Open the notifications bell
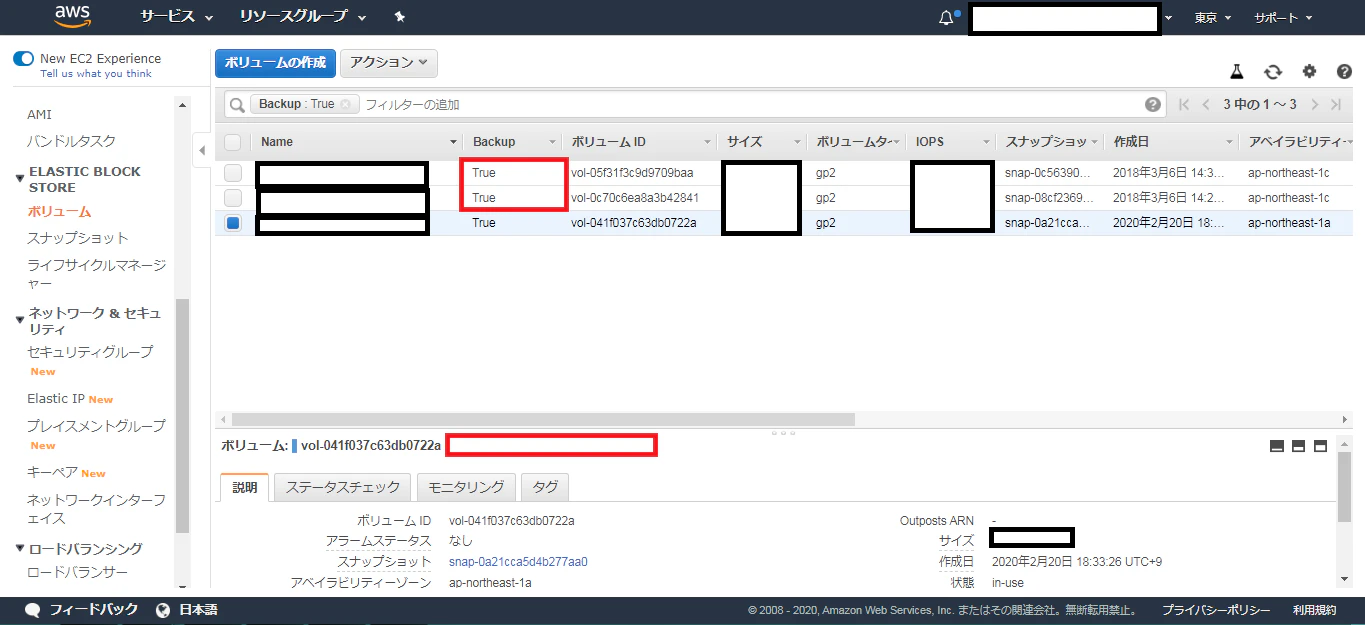 tap(946, 18)
